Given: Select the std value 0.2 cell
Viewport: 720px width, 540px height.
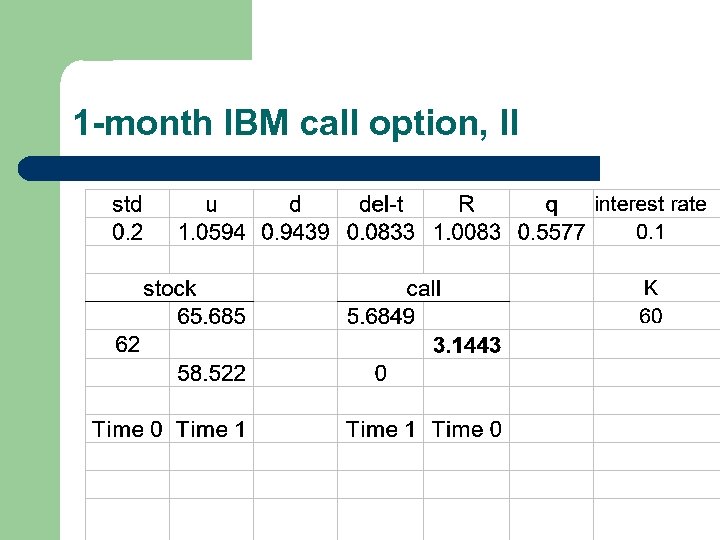Looking at the screenshot, I should [x=127, y=232].
